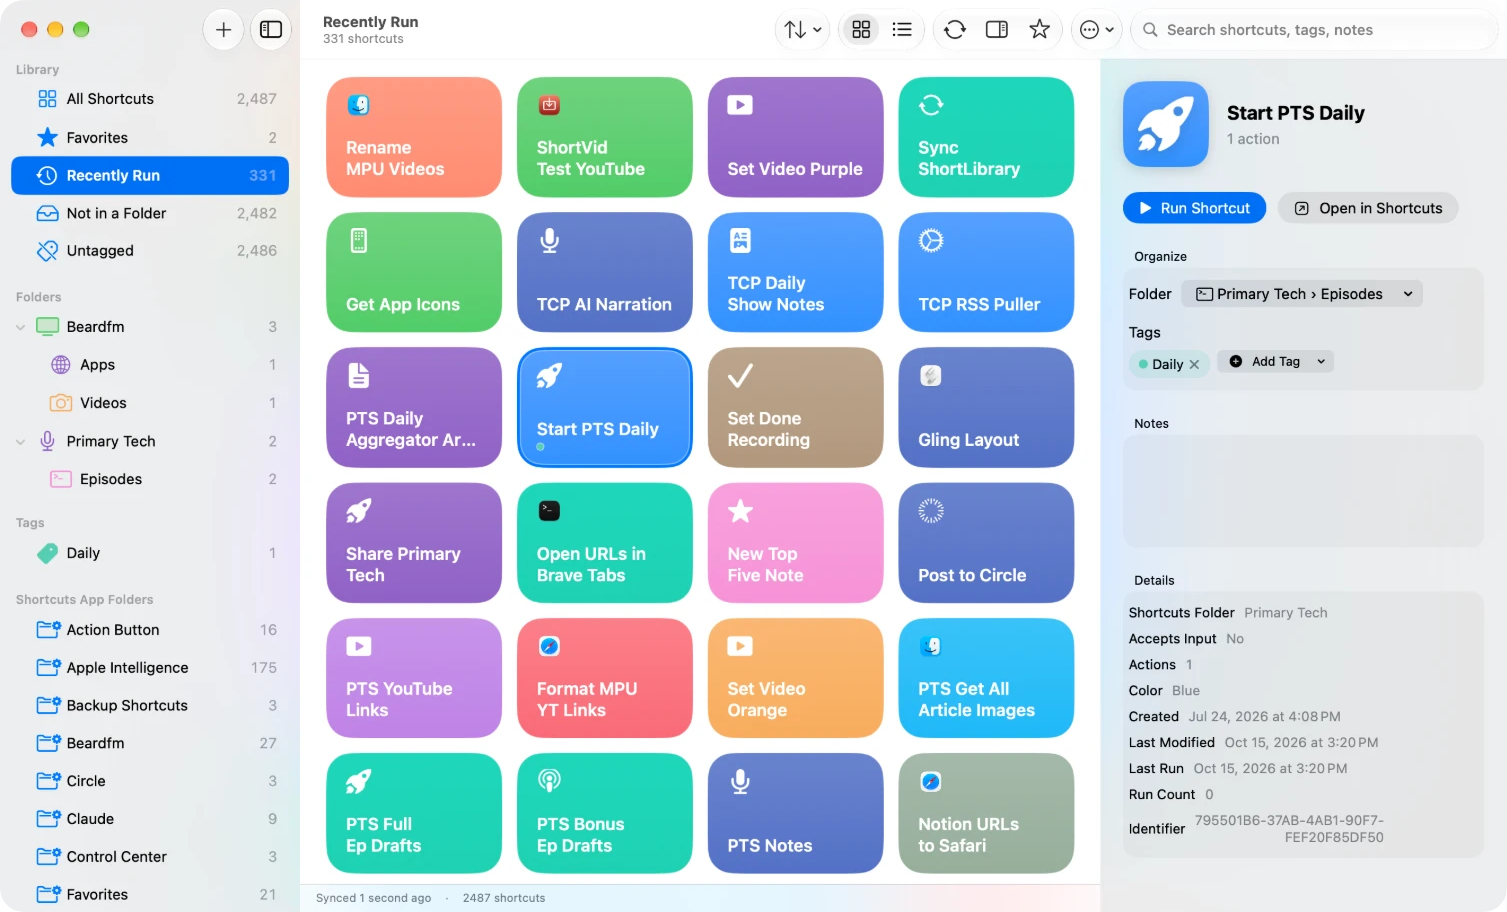This screenshot has height=912, width=1507.
Task: Select All Shortcuts in the library
Action: pyautogui.click(x=150, y=99)
